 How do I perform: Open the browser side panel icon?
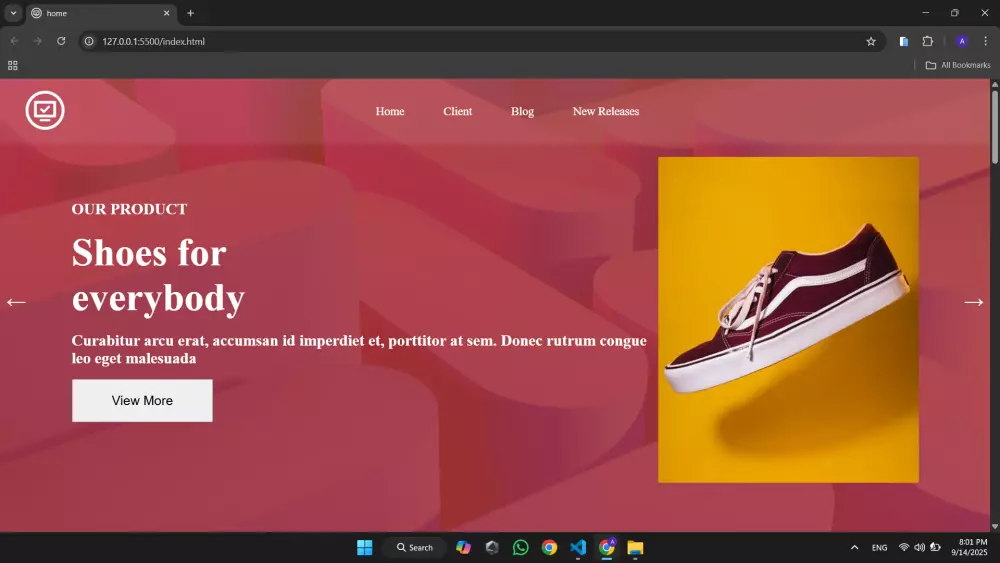[x=904, y=41]
